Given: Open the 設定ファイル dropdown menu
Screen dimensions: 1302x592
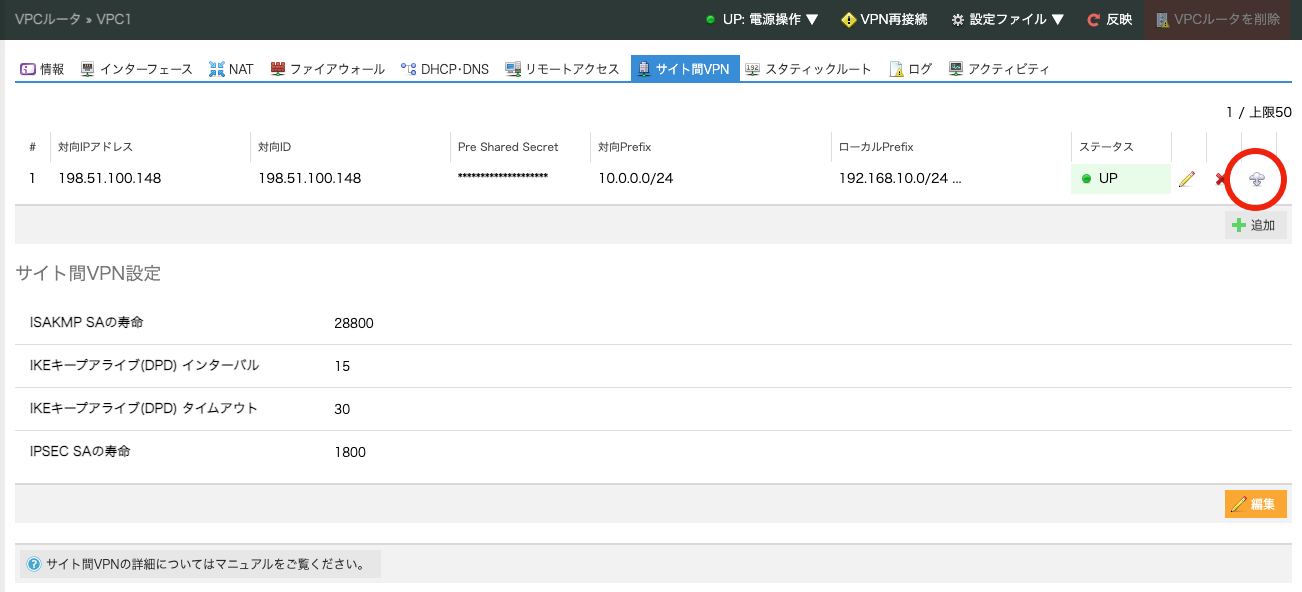Looking at the screenshot, I should pyautogui.click(x=1006, y=19).
